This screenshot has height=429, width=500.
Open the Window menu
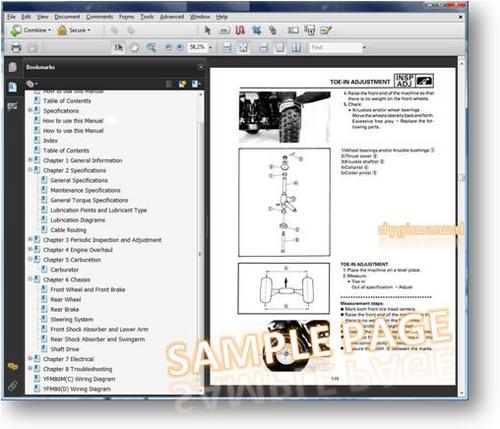[x=200, y=17]
